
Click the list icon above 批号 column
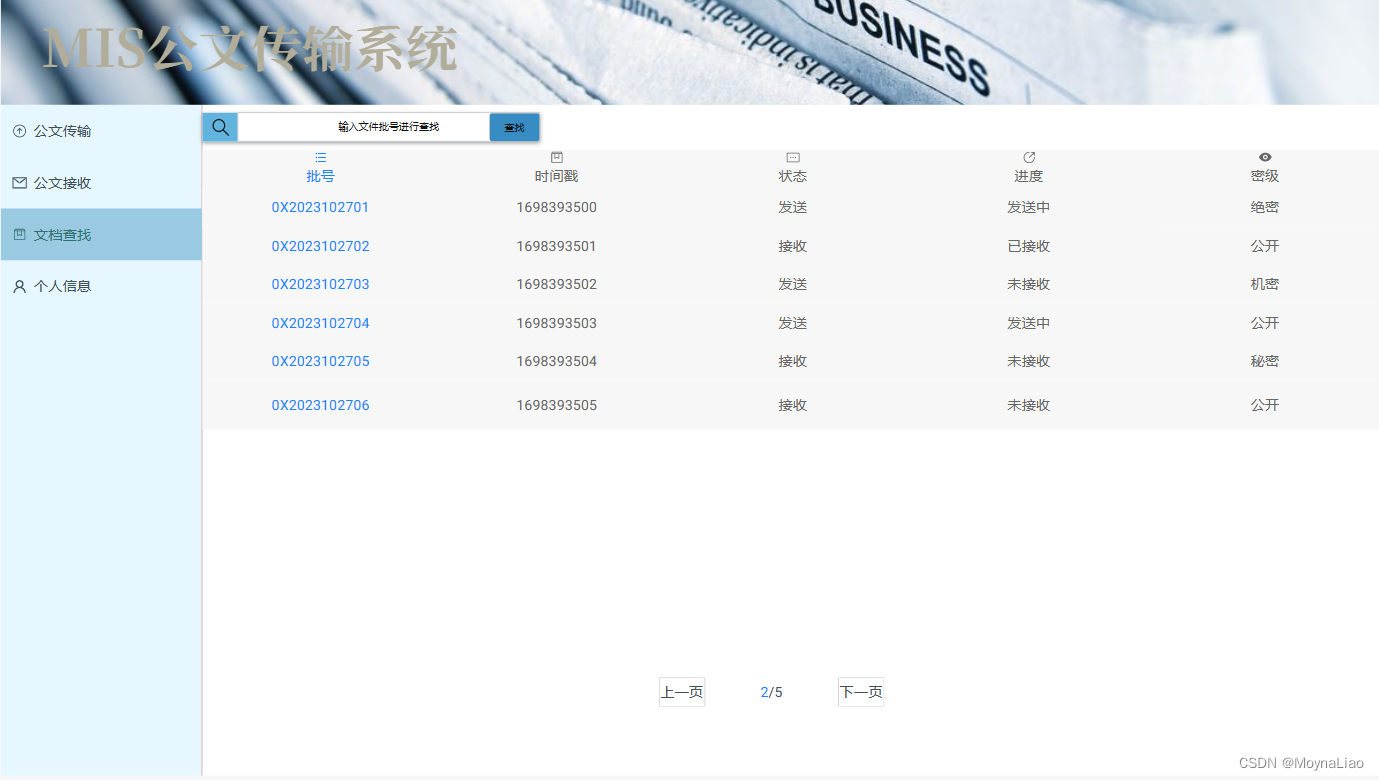point(320,157)
